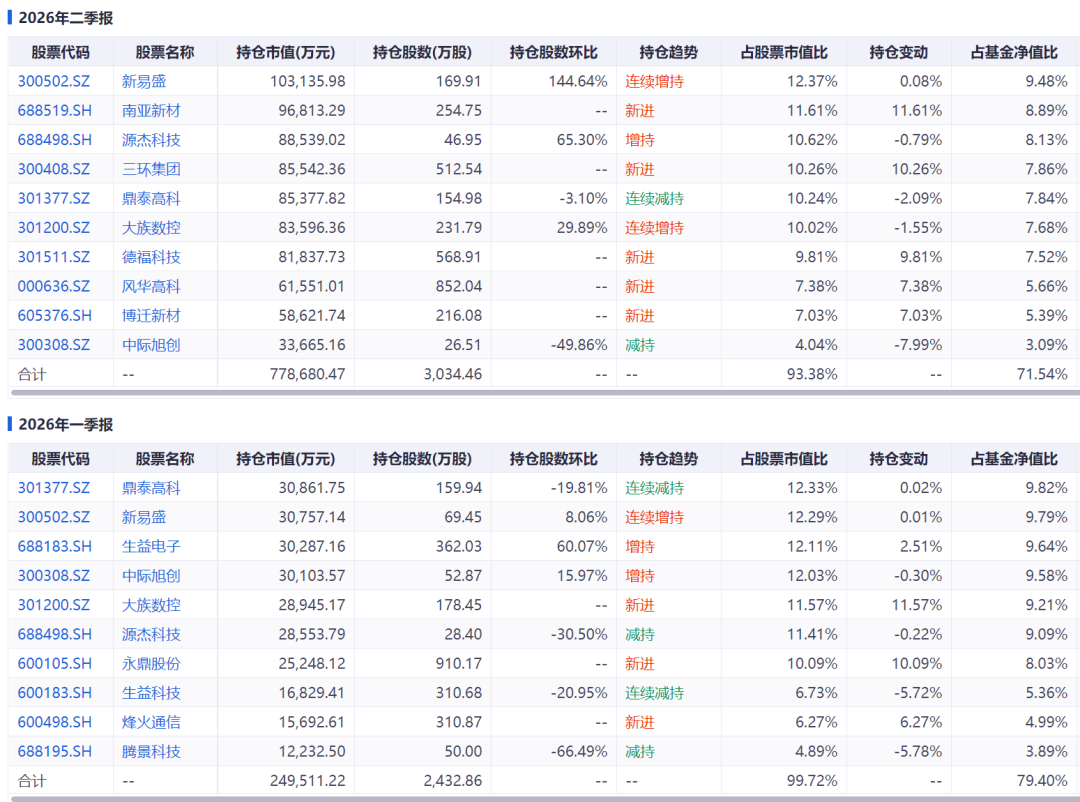The height and width of the screenshot is (802, 1080).
Task: Click 持仓股数环比 header in 二季报 table
Action: click(x=553, y=52)
